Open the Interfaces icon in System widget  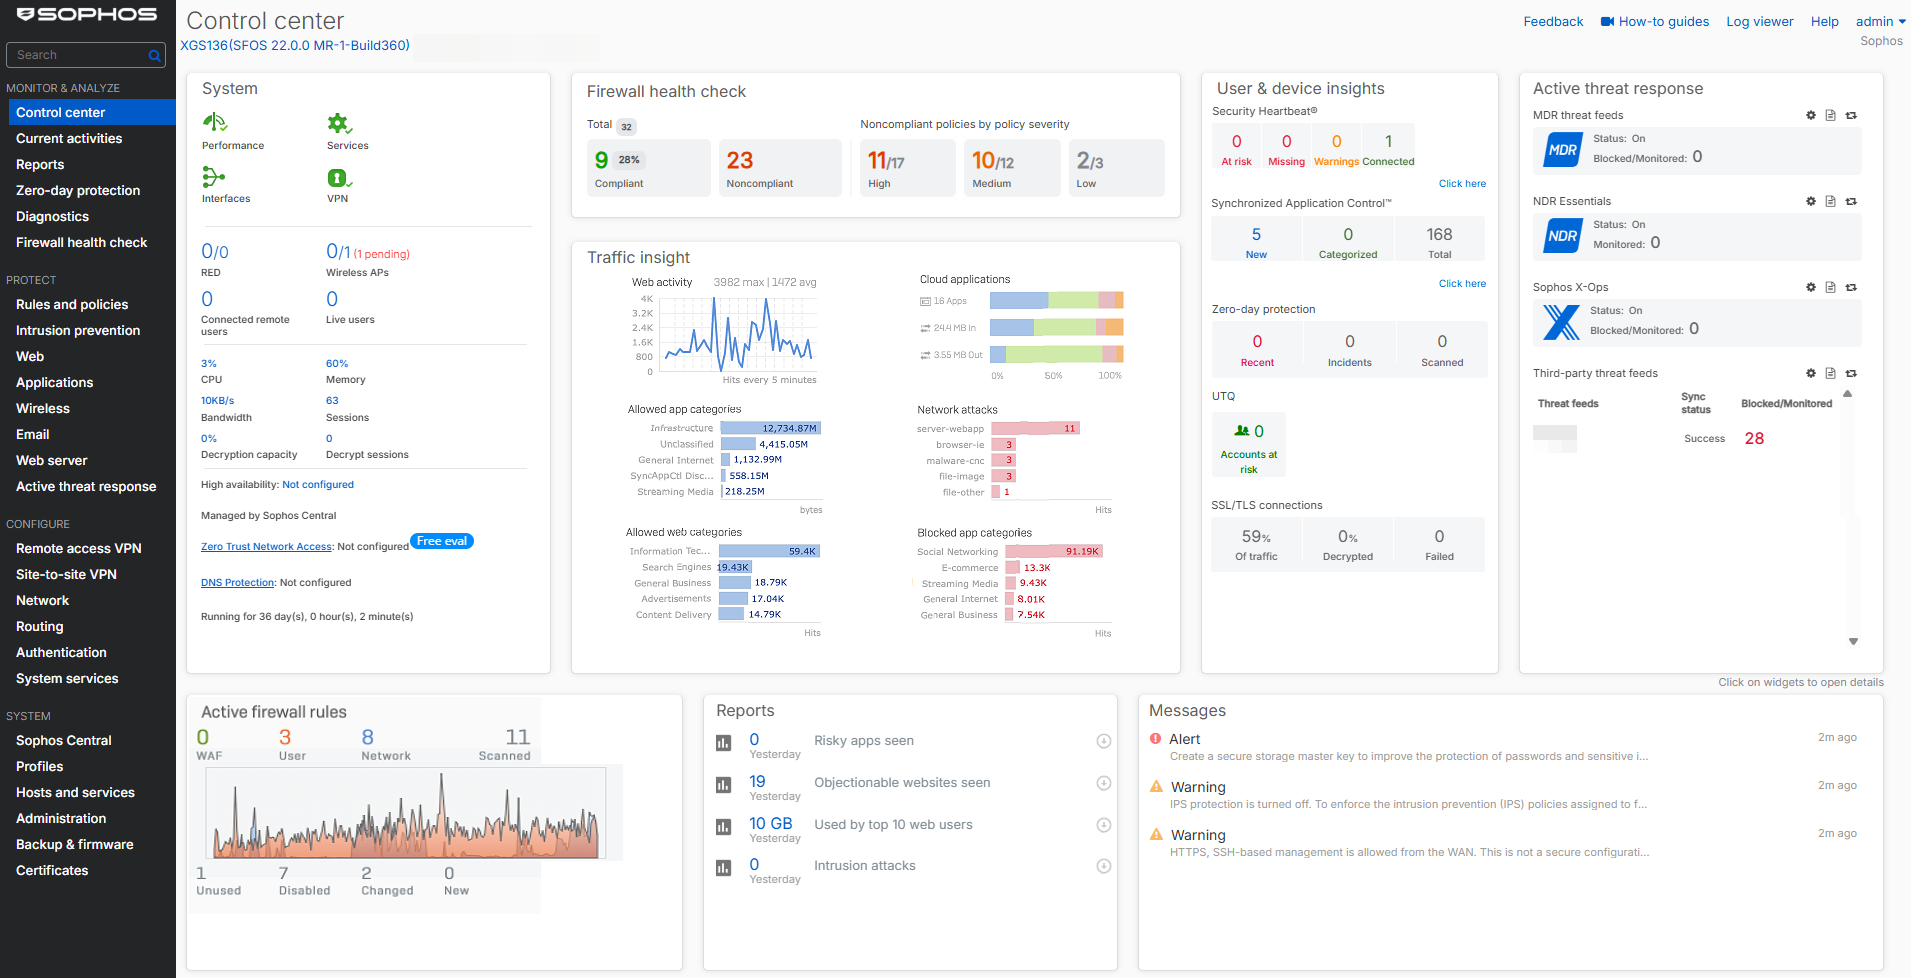coord(213,177)
